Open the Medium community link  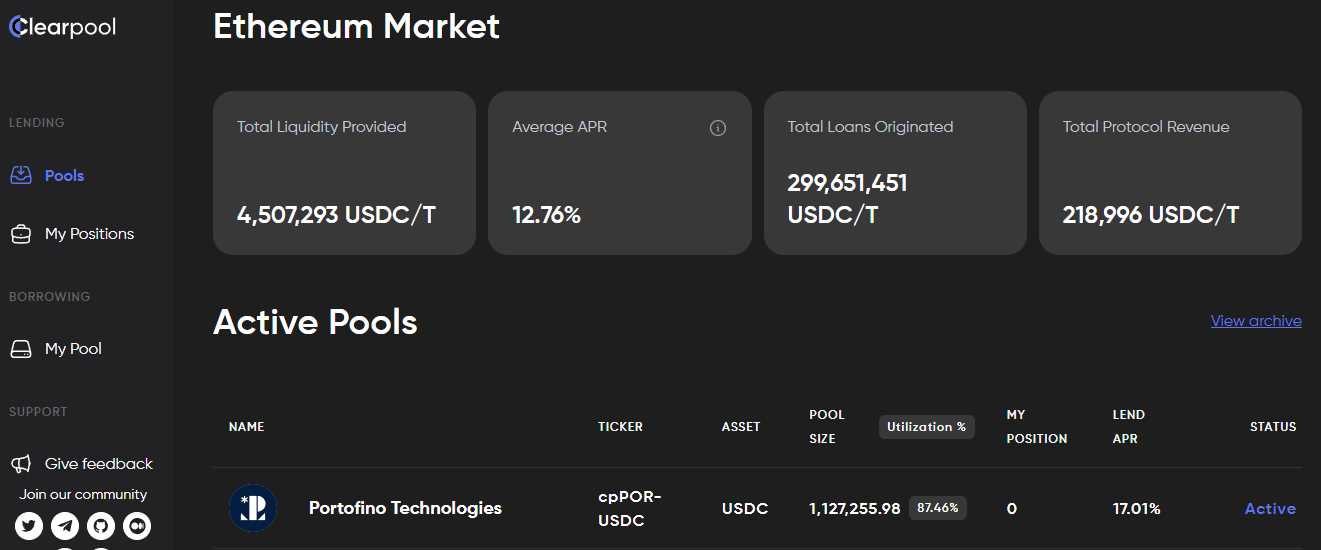pyautogui.click(x=137, y=525)
